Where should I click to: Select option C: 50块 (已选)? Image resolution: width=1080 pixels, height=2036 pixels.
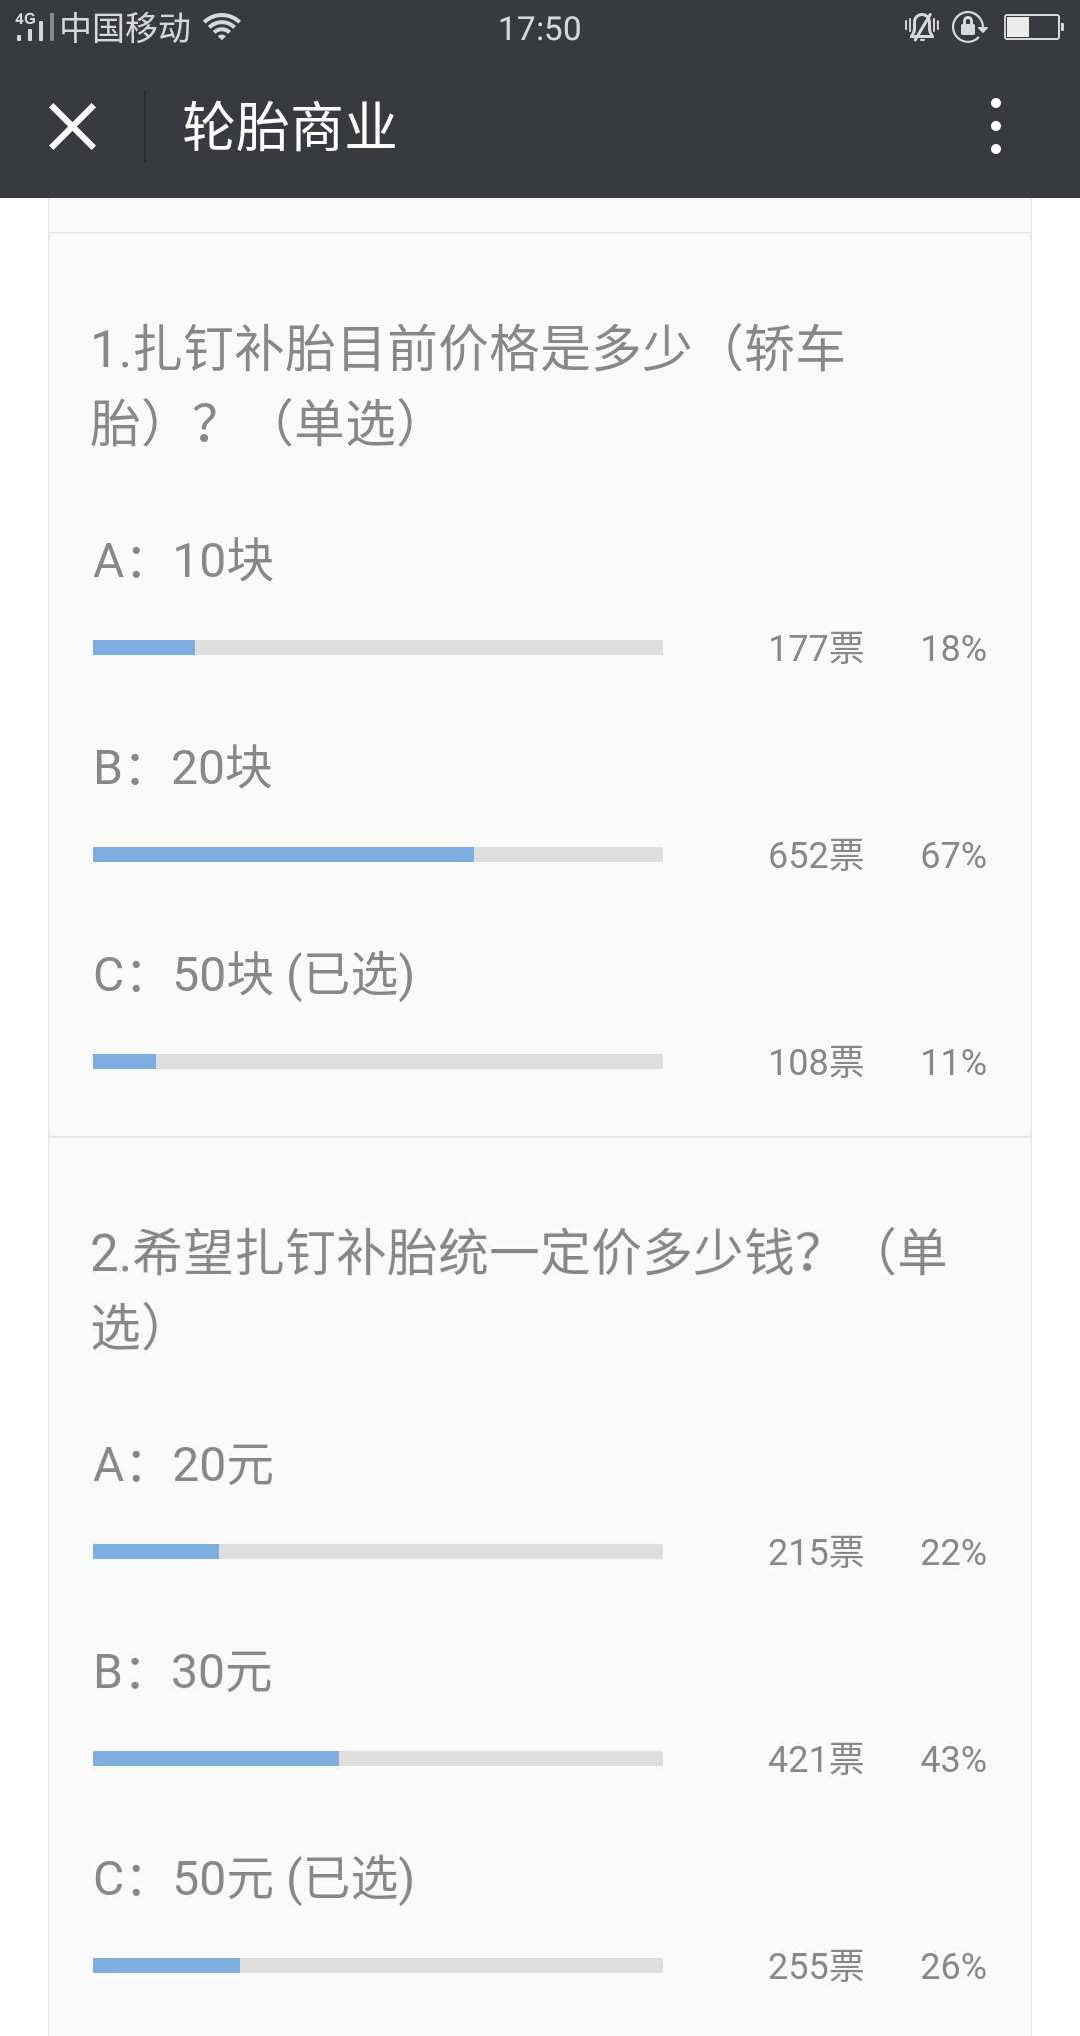(x=254, y=974)
